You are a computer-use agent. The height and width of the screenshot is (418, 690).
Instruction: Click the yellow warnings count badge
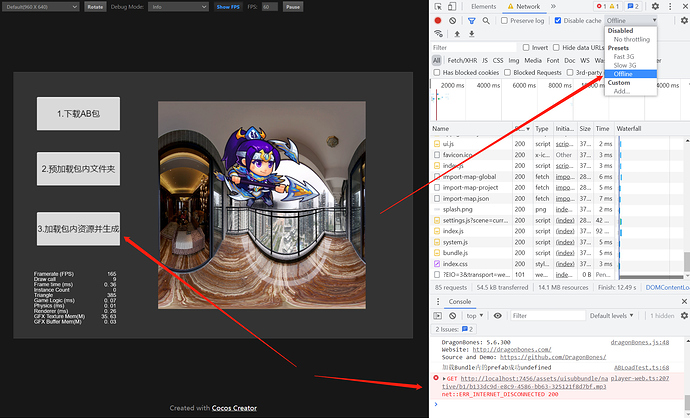[614, 7]
